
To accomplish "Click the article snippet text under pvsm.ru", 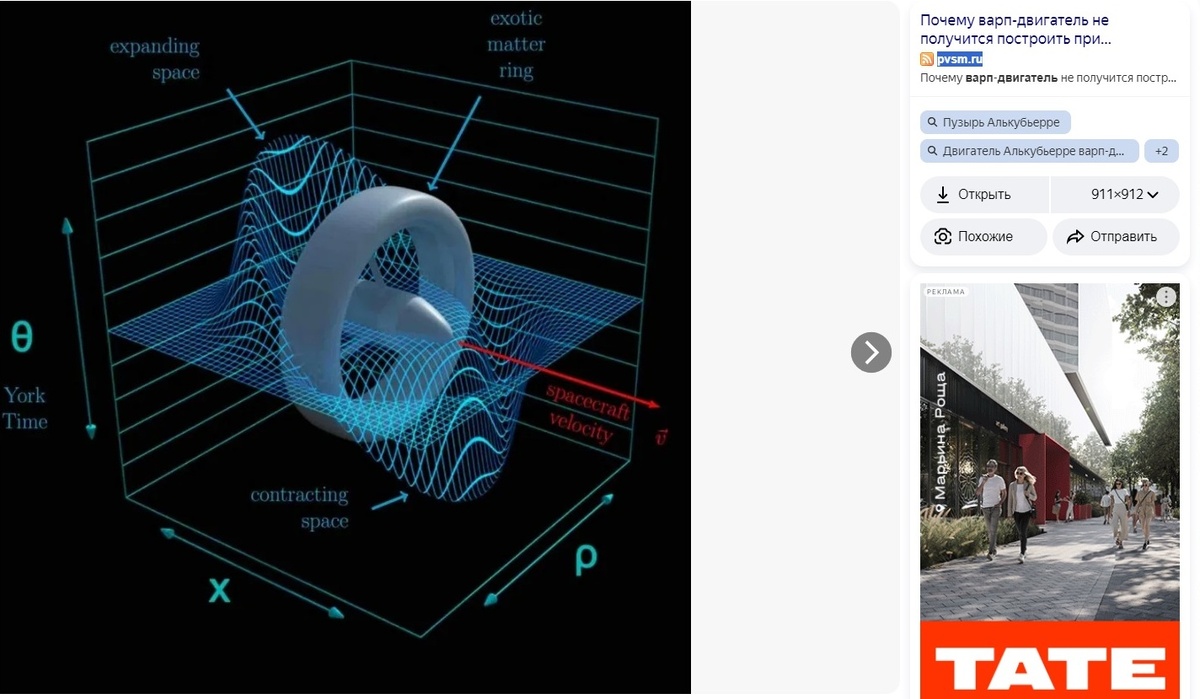I will click(x=1048, y=77).
